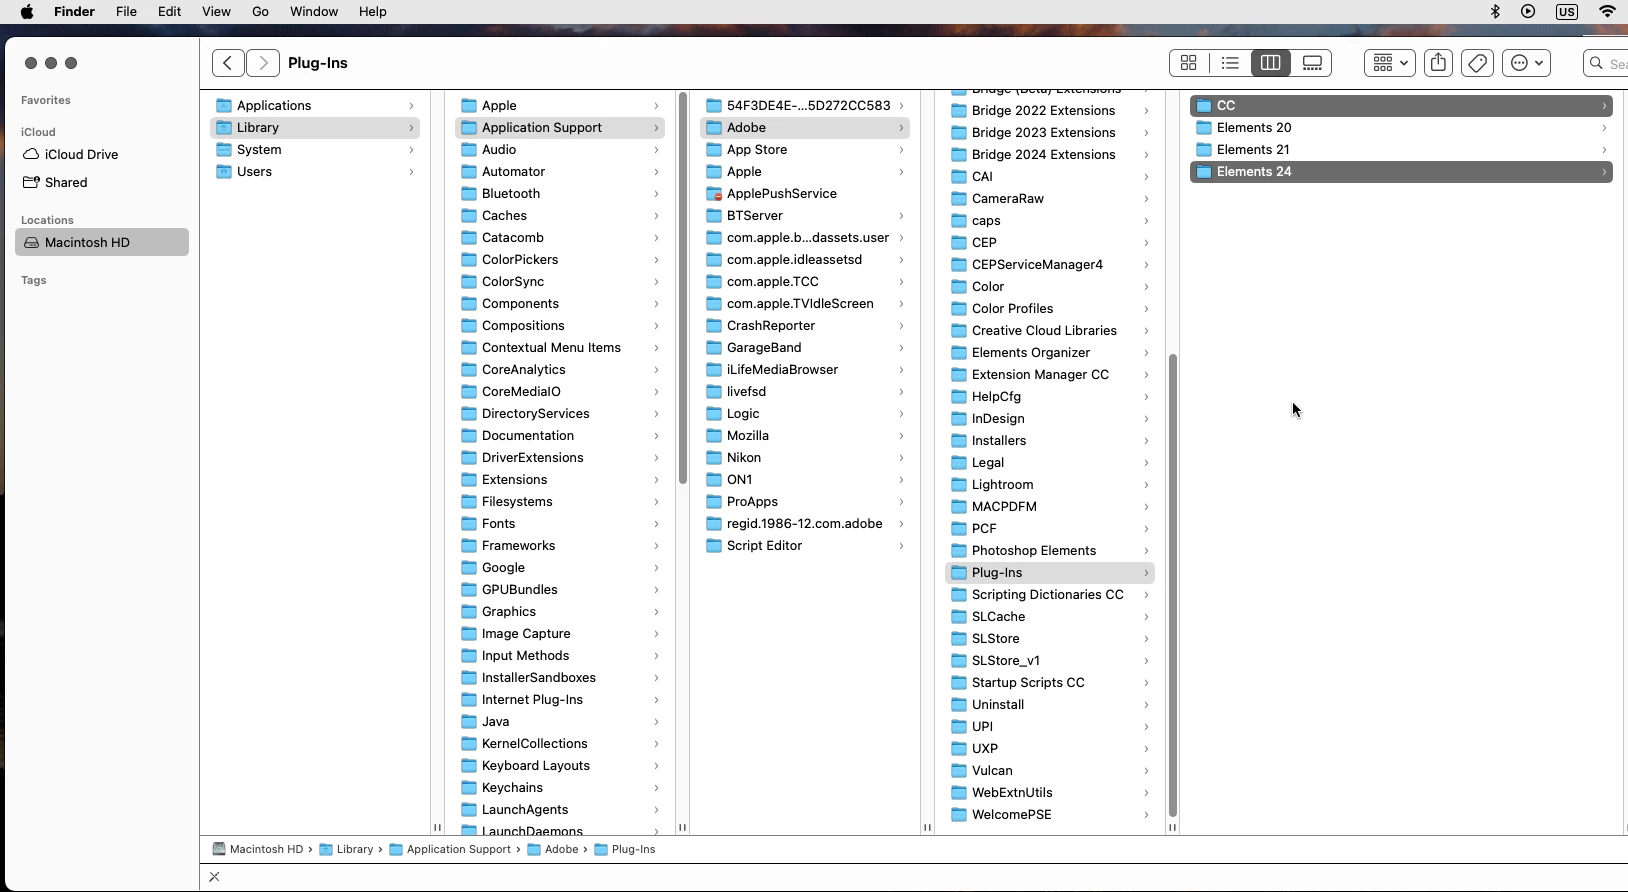Select the Creative Cloud Libraries folder
1628x892 pixels.
tap(1050, 330)
